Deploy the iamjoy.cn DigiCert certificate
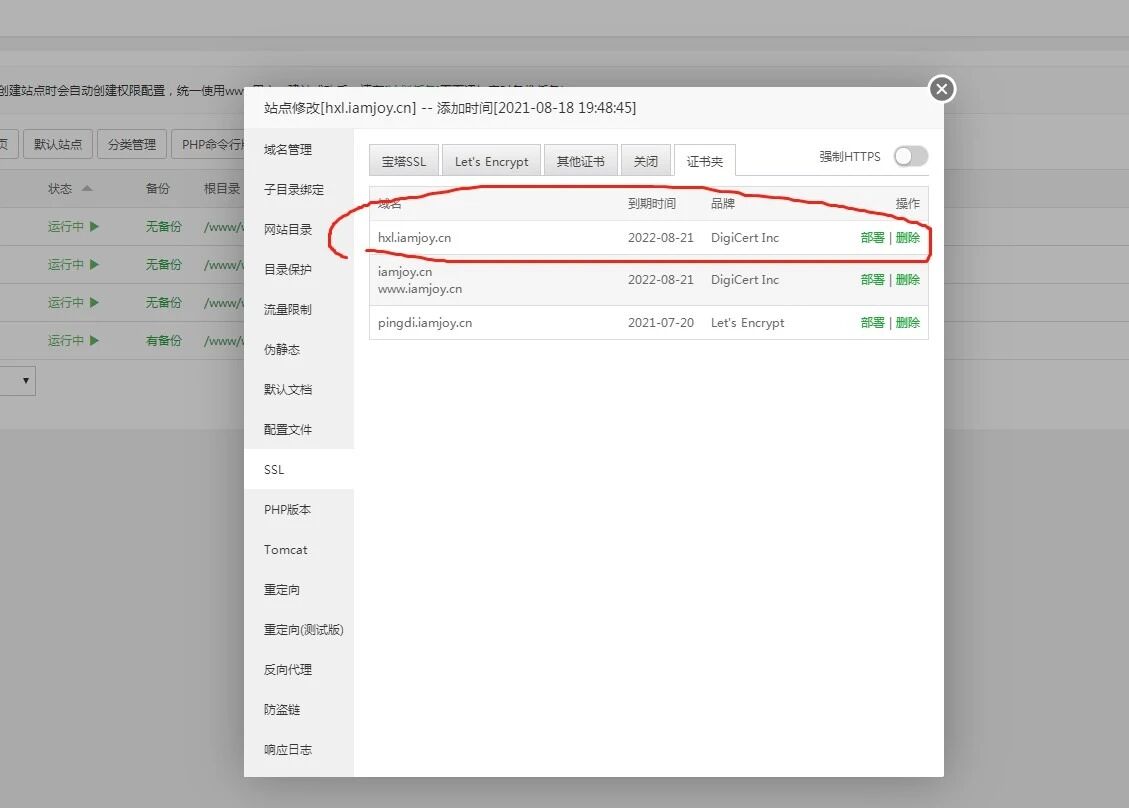 [872, 279]
